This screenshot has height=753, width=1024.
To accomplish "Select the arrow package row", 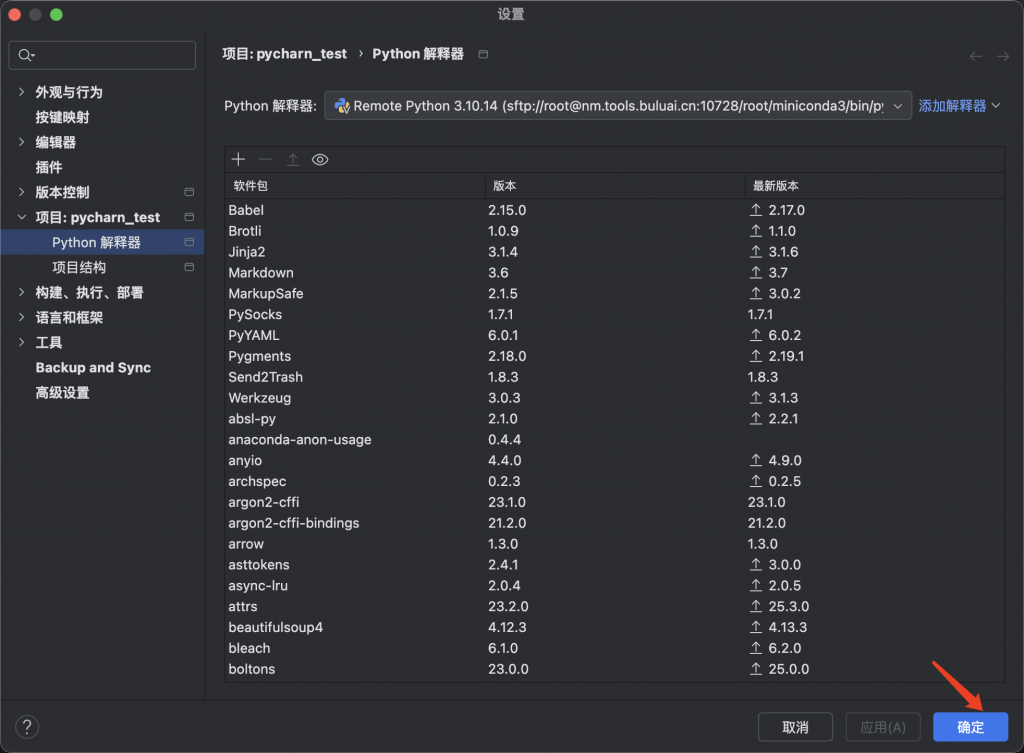I will [x=614, y=544].
